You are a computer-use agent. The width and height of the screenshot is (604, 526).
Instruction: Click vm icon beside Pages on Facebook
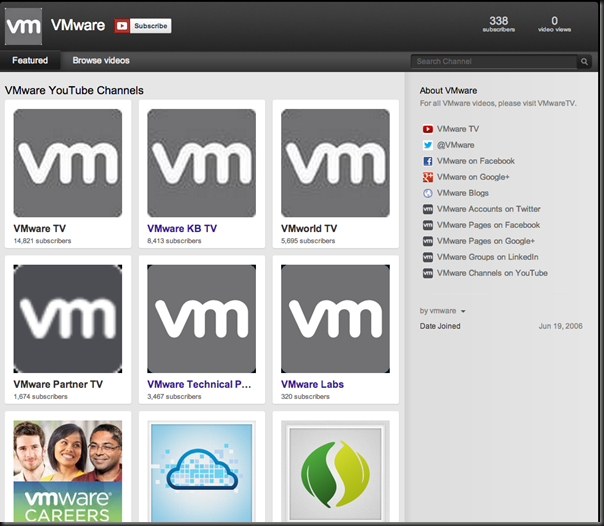click(x=428, y=225)
